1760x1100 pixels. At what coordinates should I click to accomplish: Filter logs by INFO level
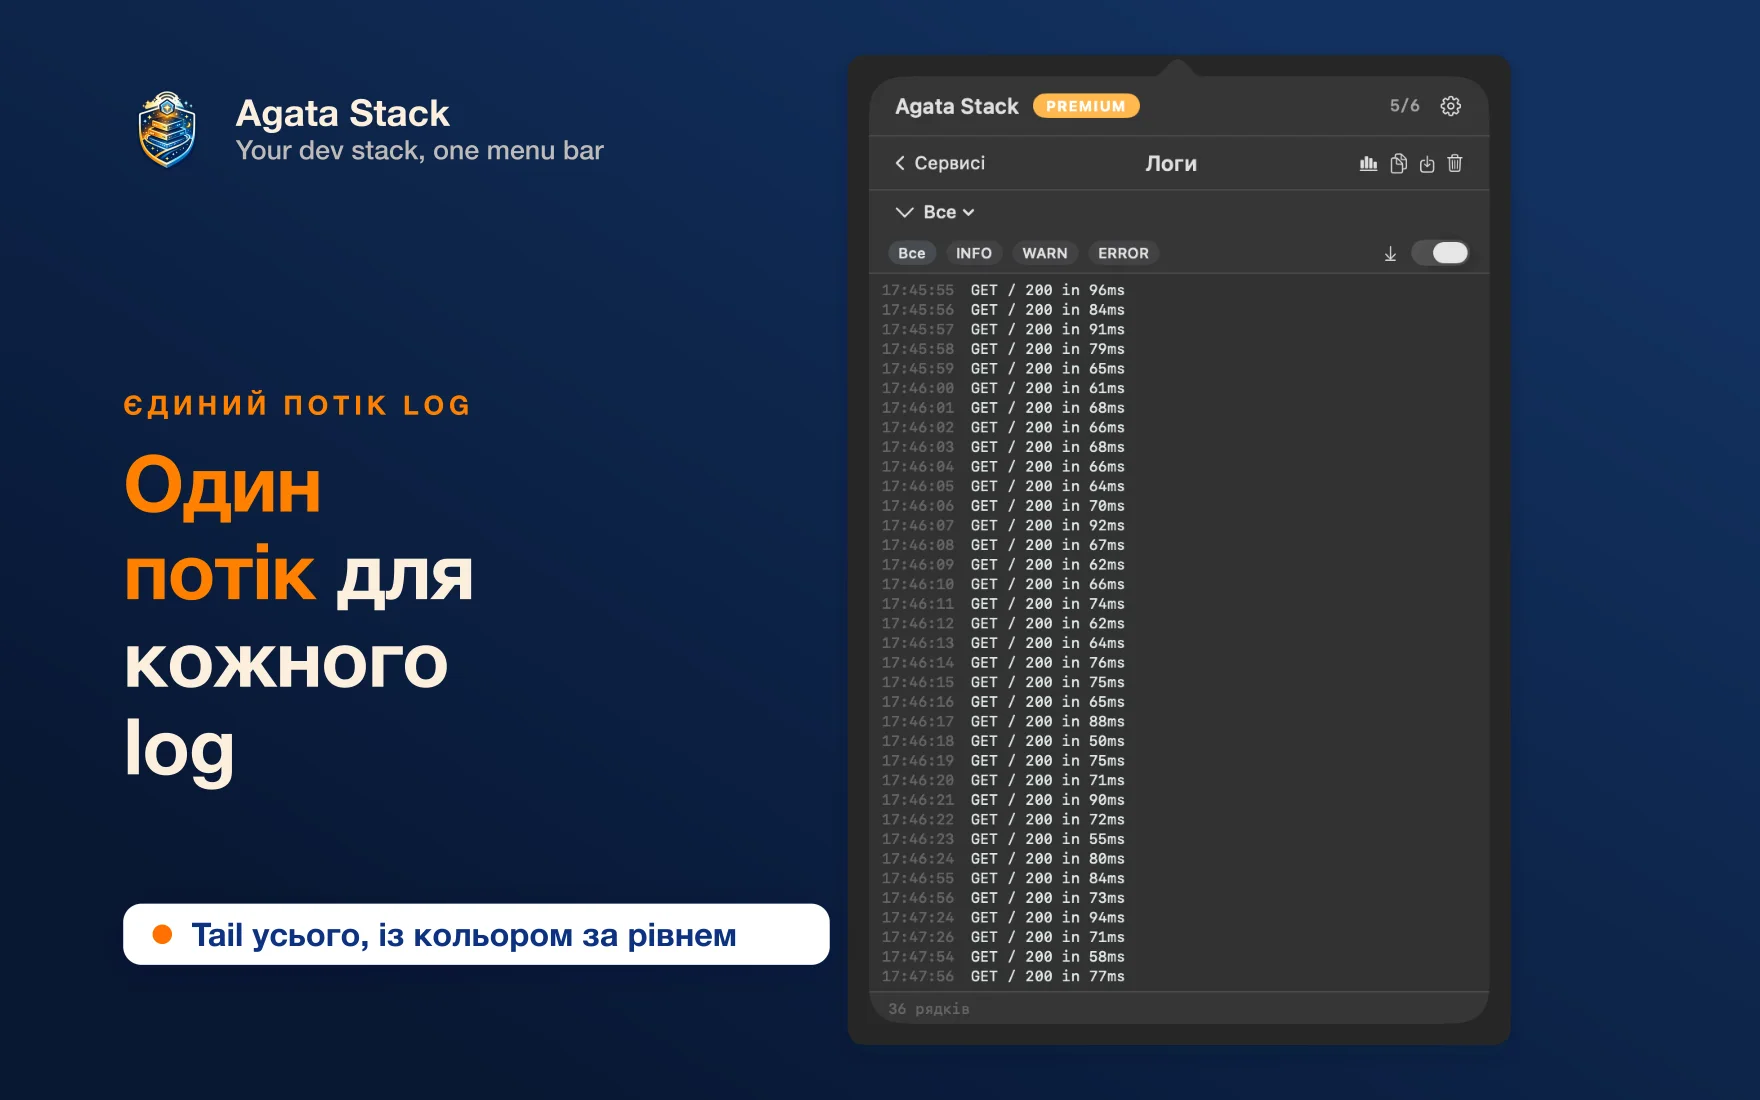coord(974,253)
